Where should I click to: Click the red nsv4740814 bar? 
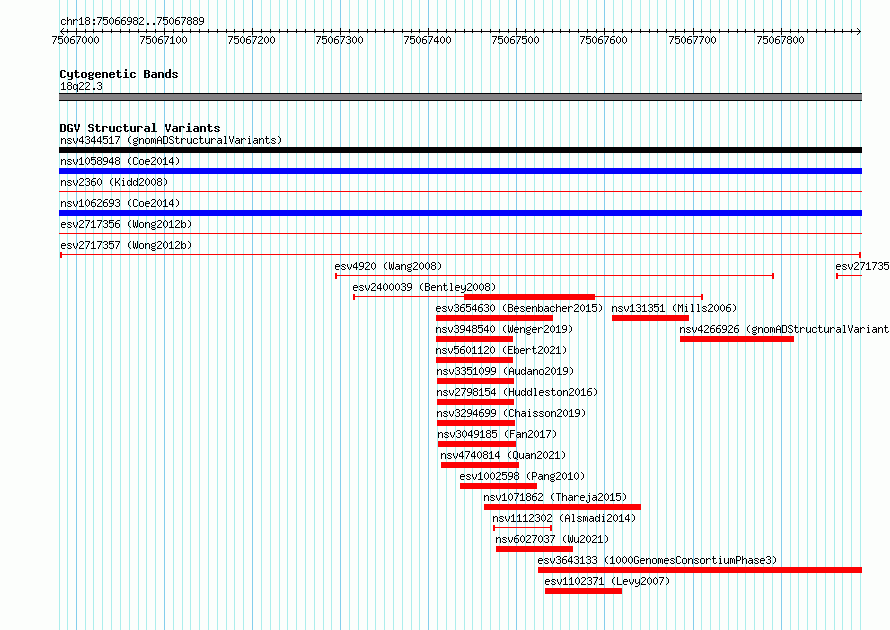click(x=480, y=465)
